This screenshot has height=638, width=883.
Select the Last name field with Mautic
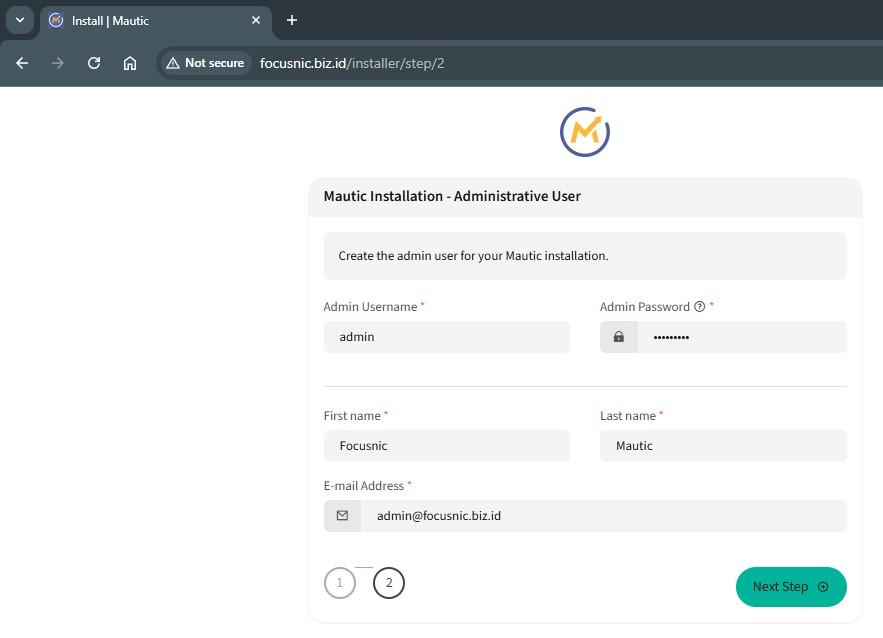pos(722,446)
